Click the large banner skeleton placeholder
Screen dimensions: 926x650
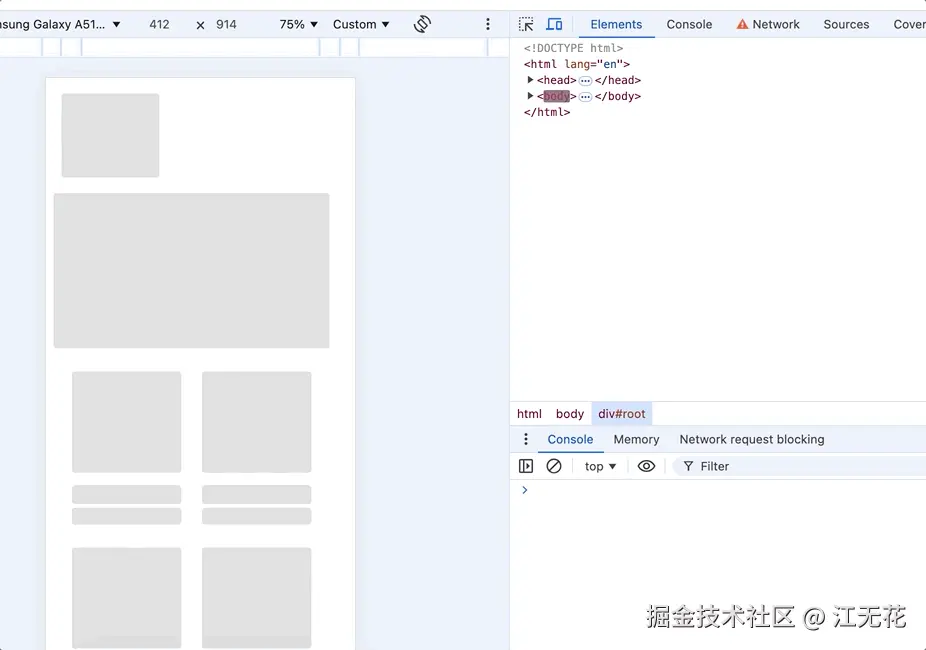pyautogui.click(x=191, y=270)
